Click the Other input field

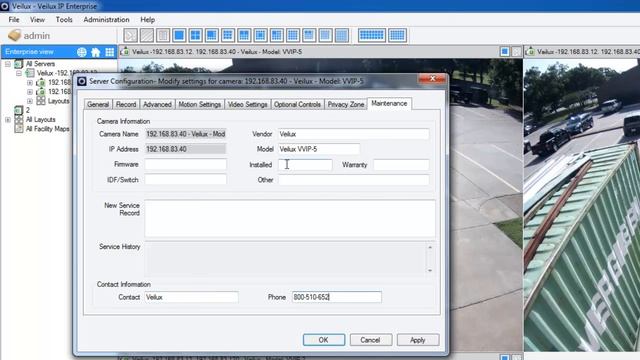pyautogui.click(x=353, y=180)
